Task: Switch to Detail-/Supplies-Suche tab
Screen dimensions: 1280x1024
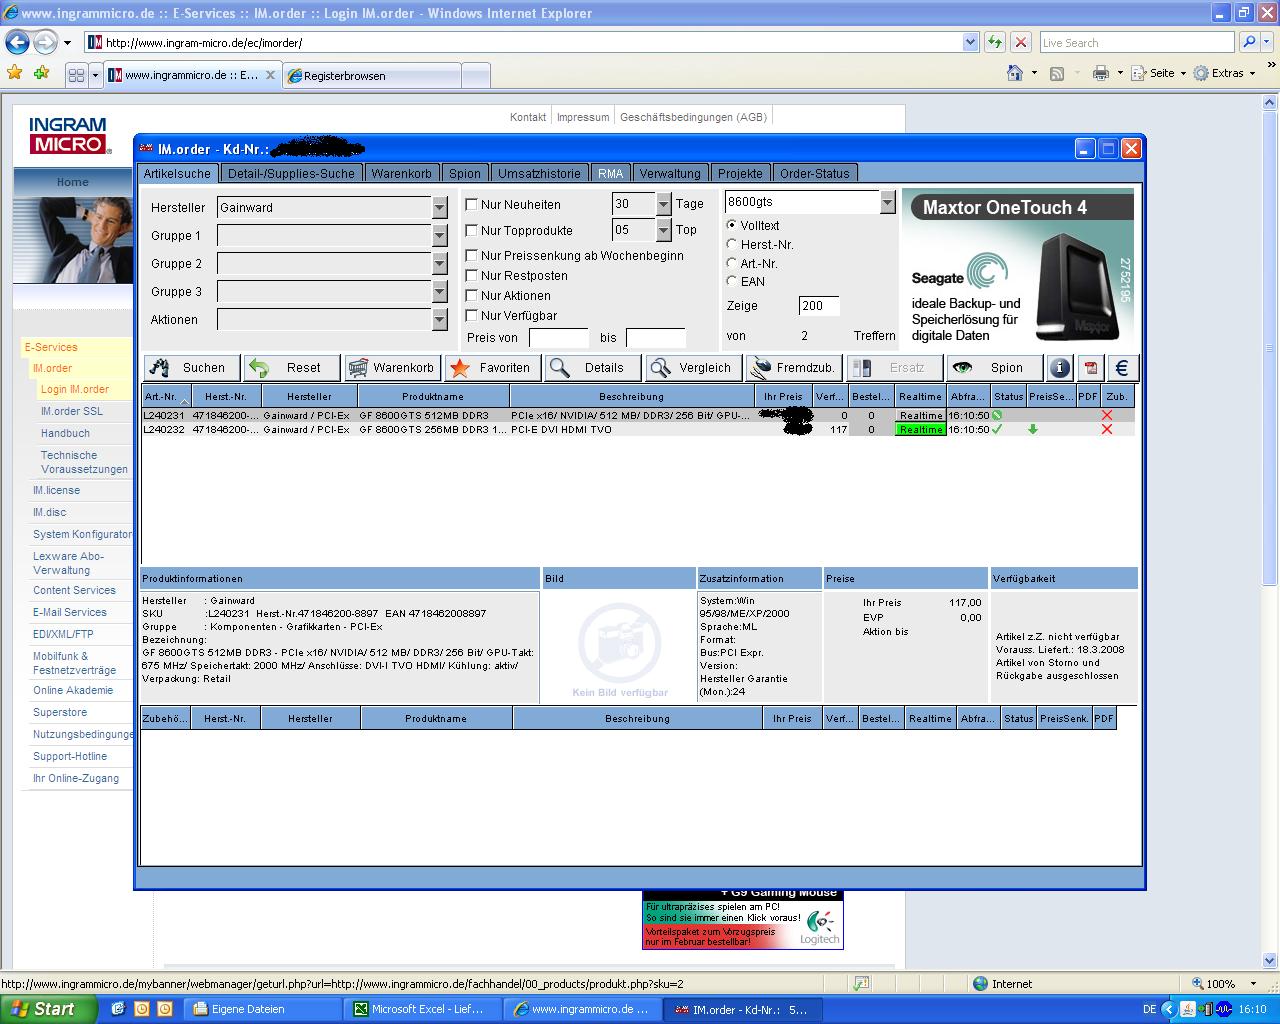Action: click(x=291, y=173)
